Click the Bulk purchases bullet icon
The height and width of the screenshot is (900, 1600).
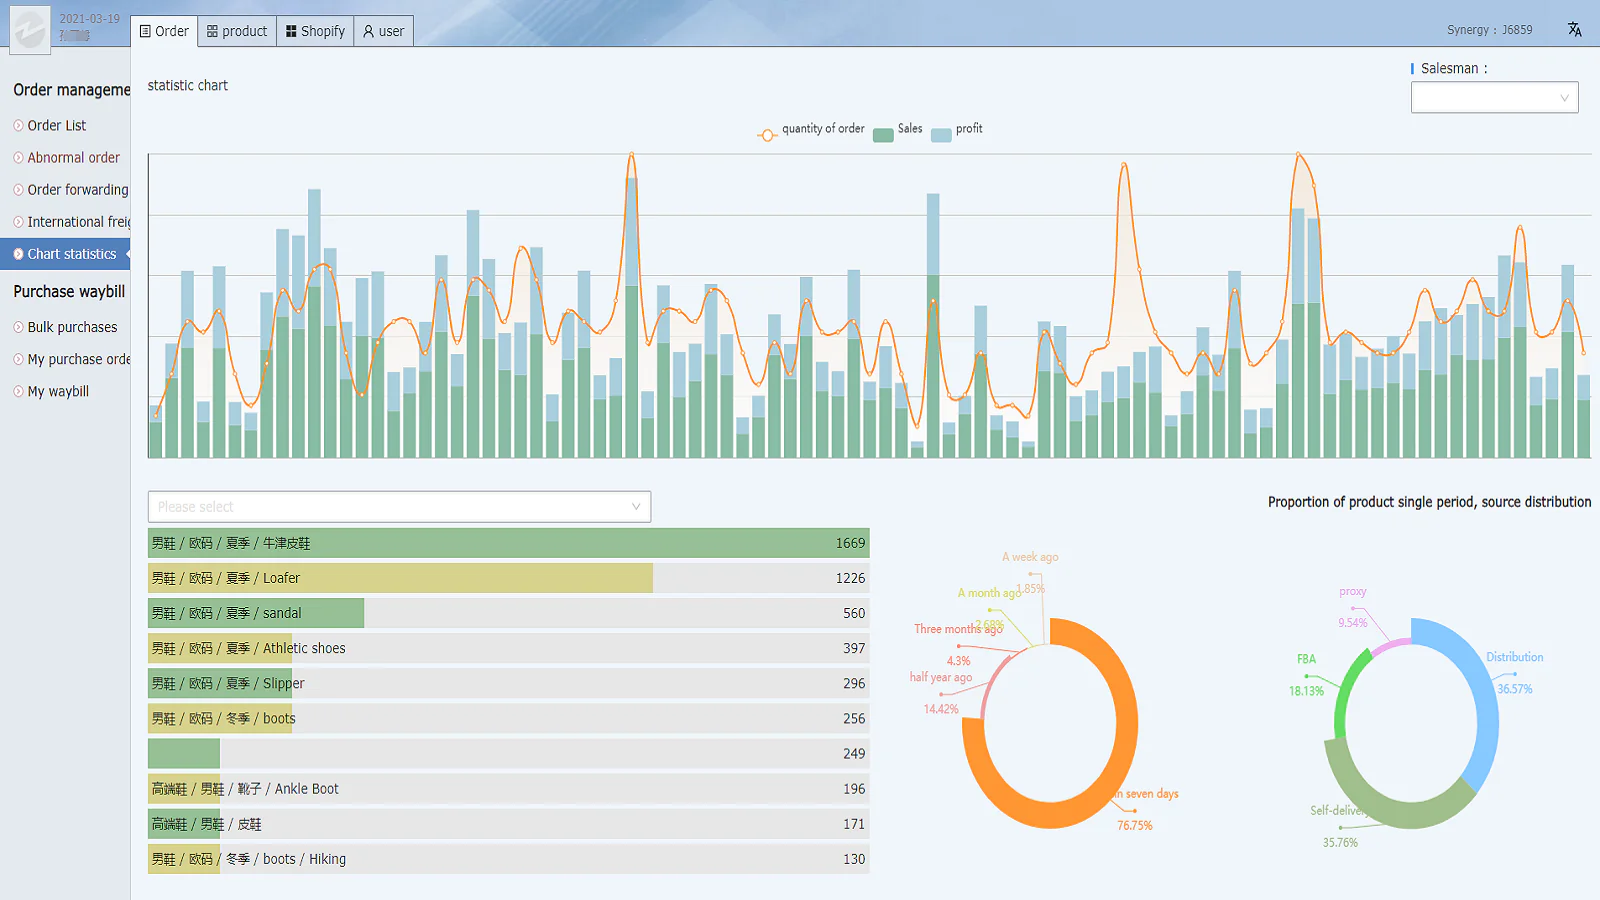(x=18, y=327)
